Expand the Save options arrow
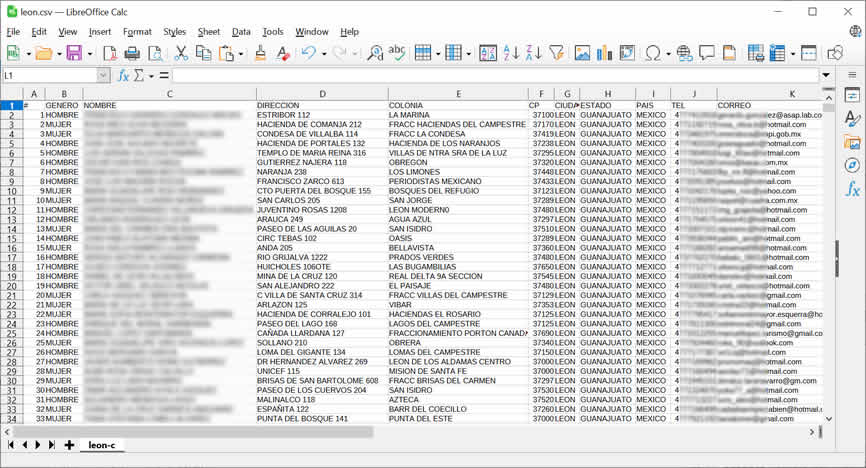 pos(89,54)
